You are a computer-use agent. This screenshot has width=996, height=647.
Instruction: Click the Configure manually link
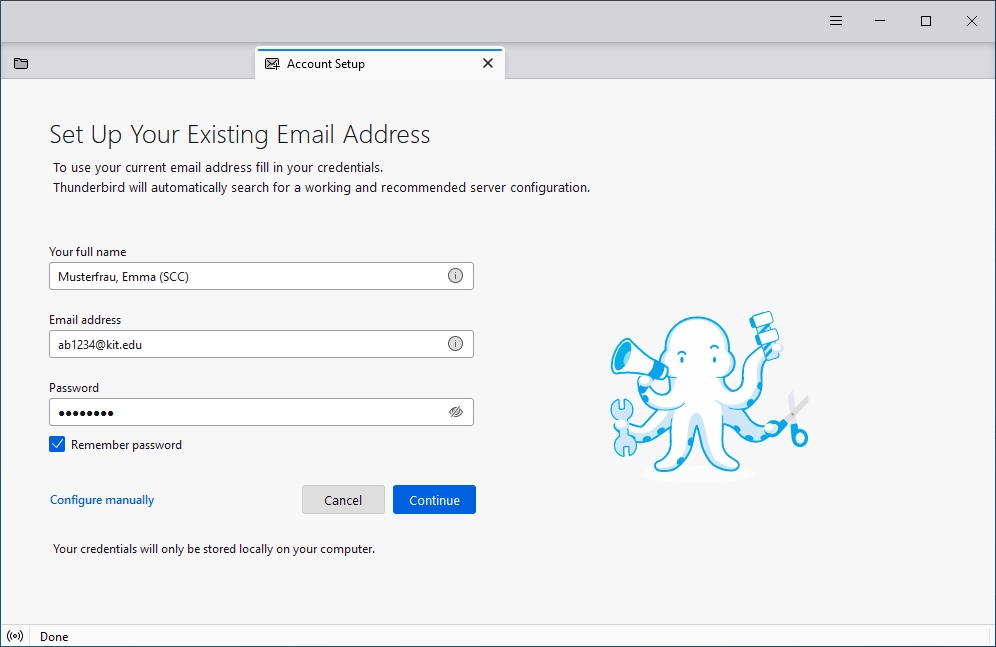(102, 500)
